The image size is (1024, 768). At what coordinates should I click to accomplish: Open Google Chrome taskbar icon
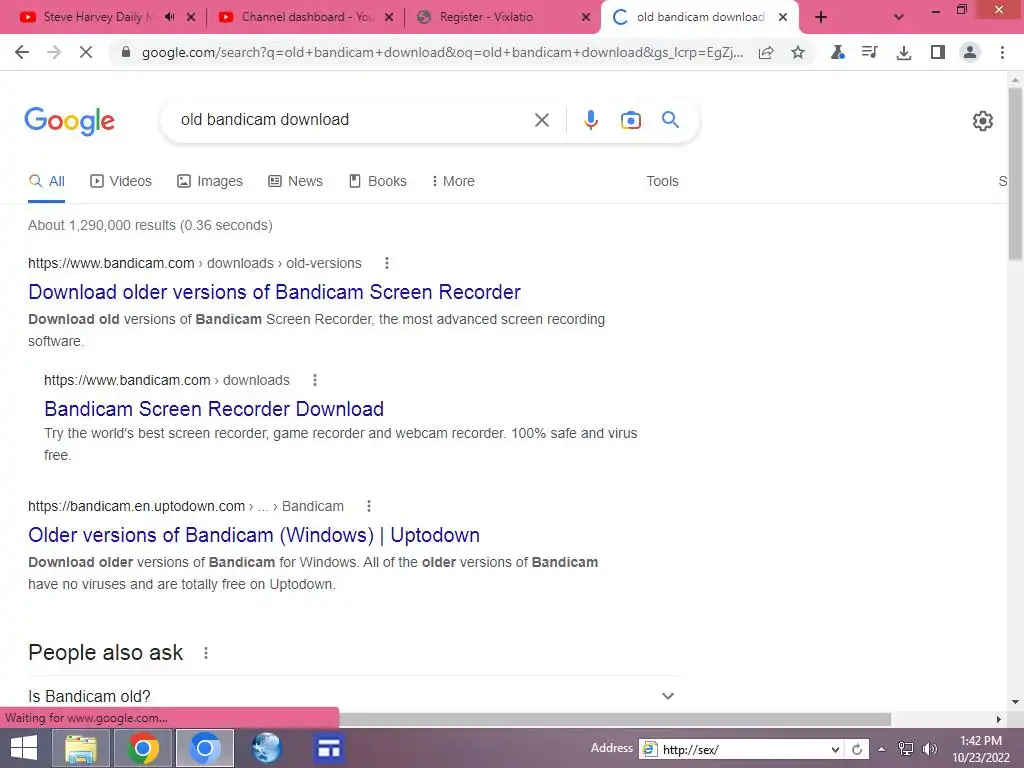click(x=143, y=748)
